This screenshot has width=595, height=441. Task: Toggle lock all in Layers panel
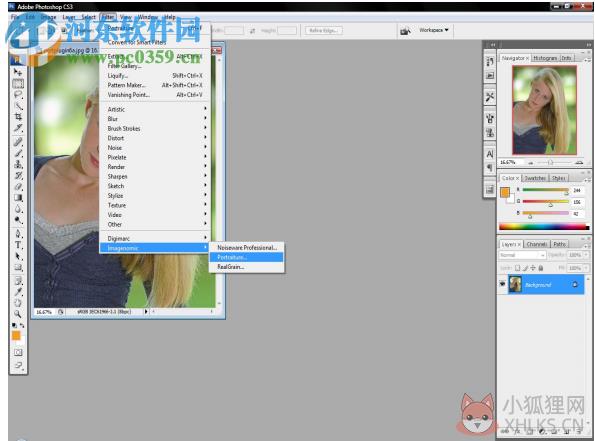click(541, 268)
